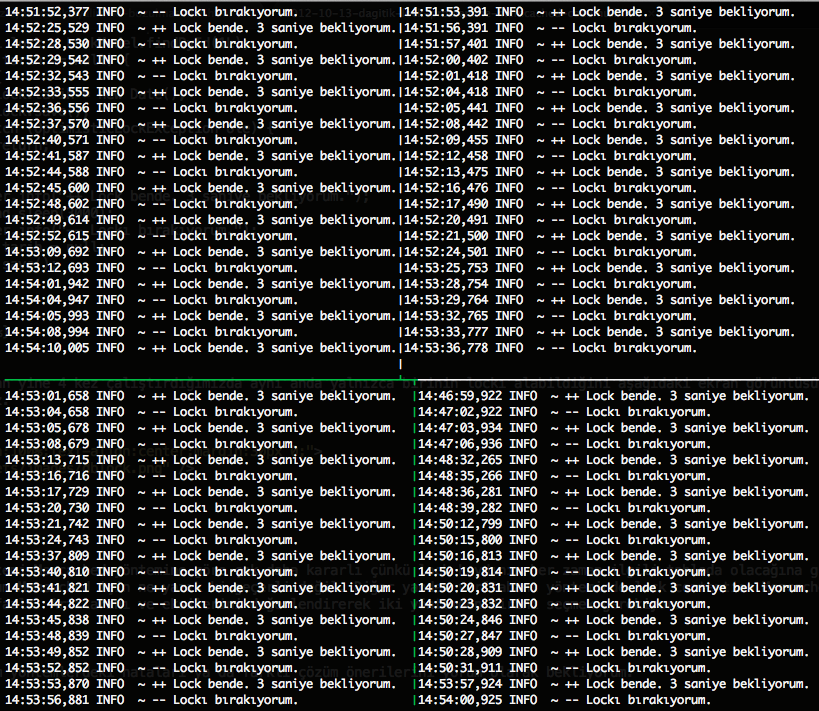This screenshot has height=711, width=819.
Task: Click the empty line below 14:54:10,005
Action: 201,364
